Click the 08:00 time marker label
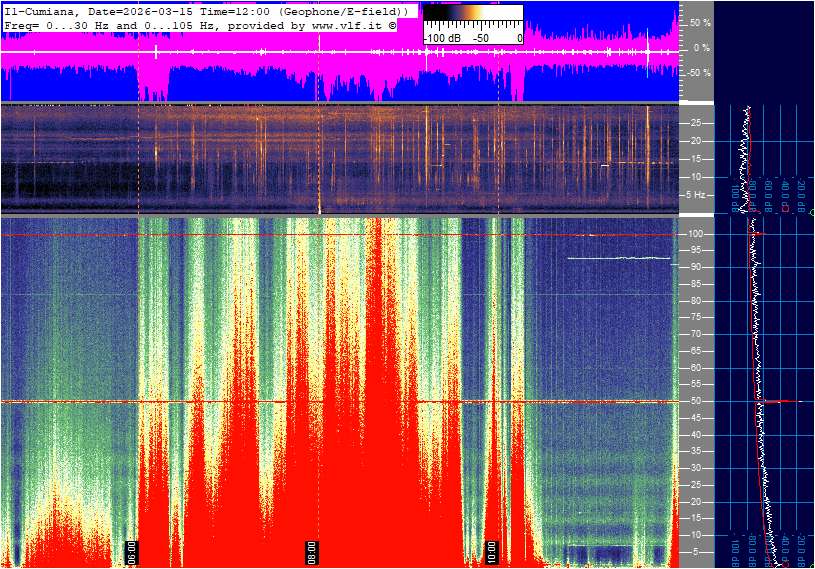Screen dimensions: 815x569 click(312, 552)
